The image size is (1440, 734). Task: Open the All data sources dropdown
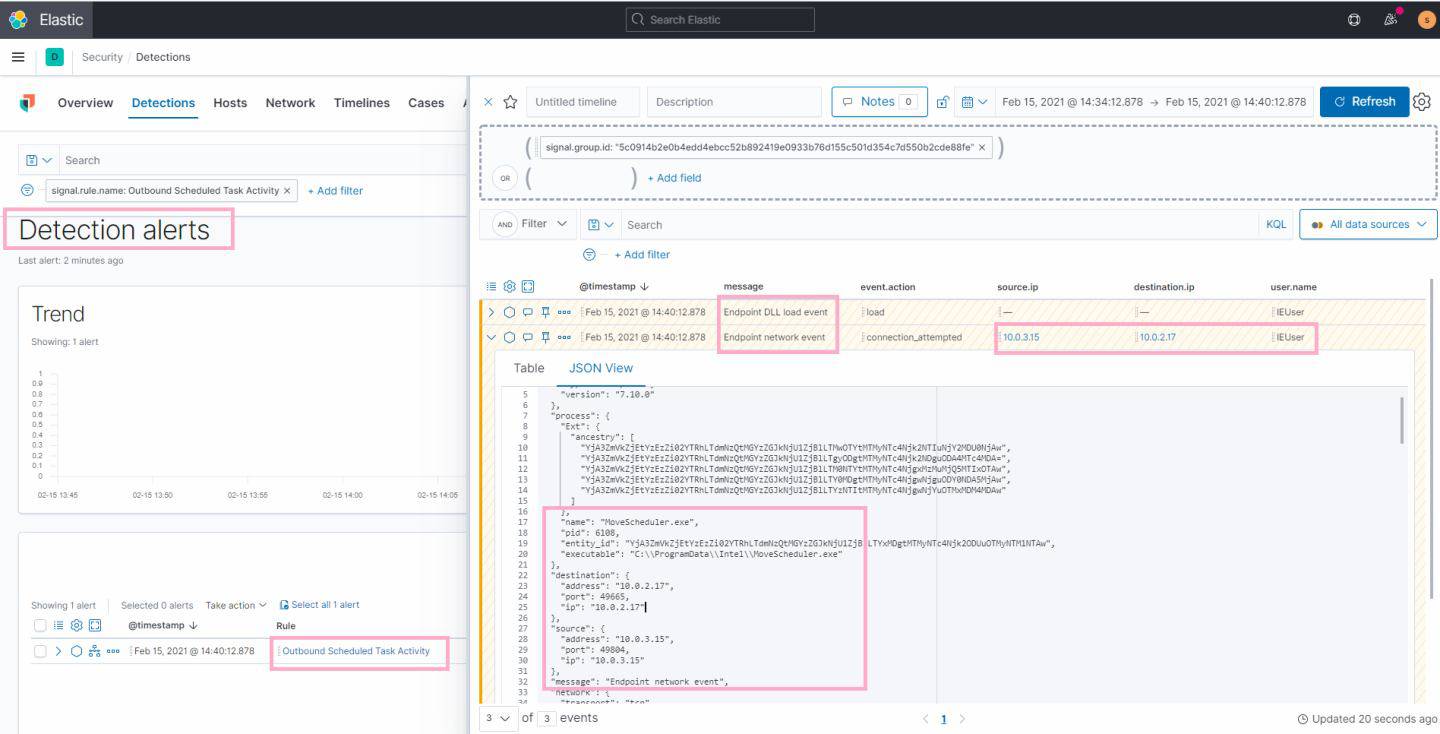coord(1368,225)
